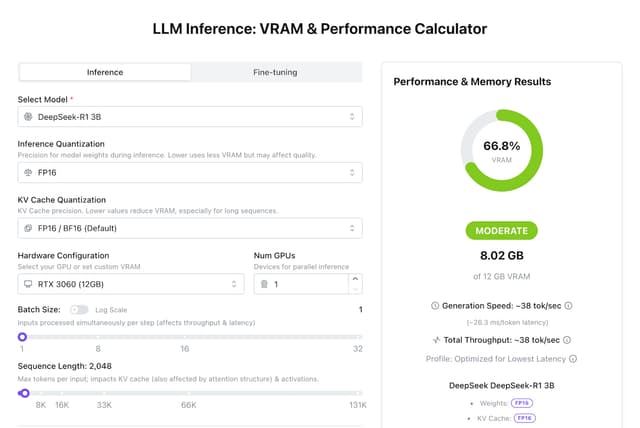The image size is (640, 428).
Task: Select the Inference tab
Action: tap(105, 72)
